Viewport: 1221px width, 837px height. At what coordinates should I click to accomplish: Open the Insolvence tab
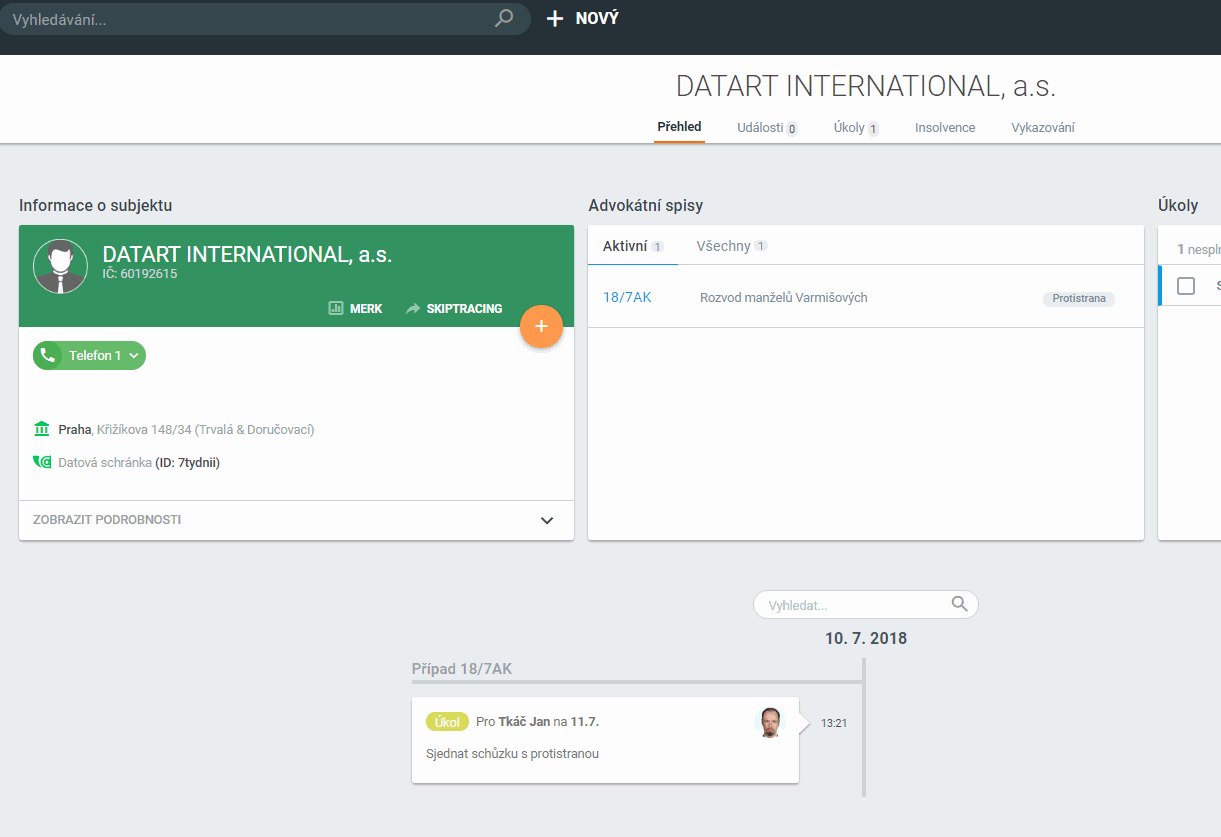[944, 128]
